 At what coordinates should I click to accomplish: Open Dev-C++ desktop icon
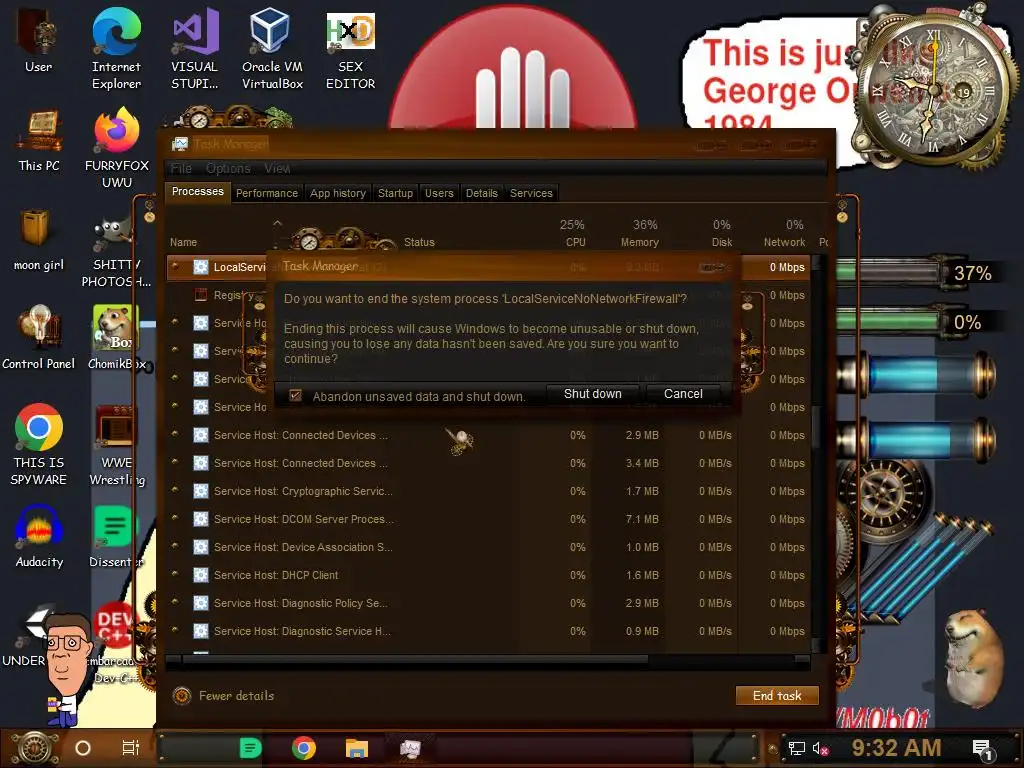116,643
